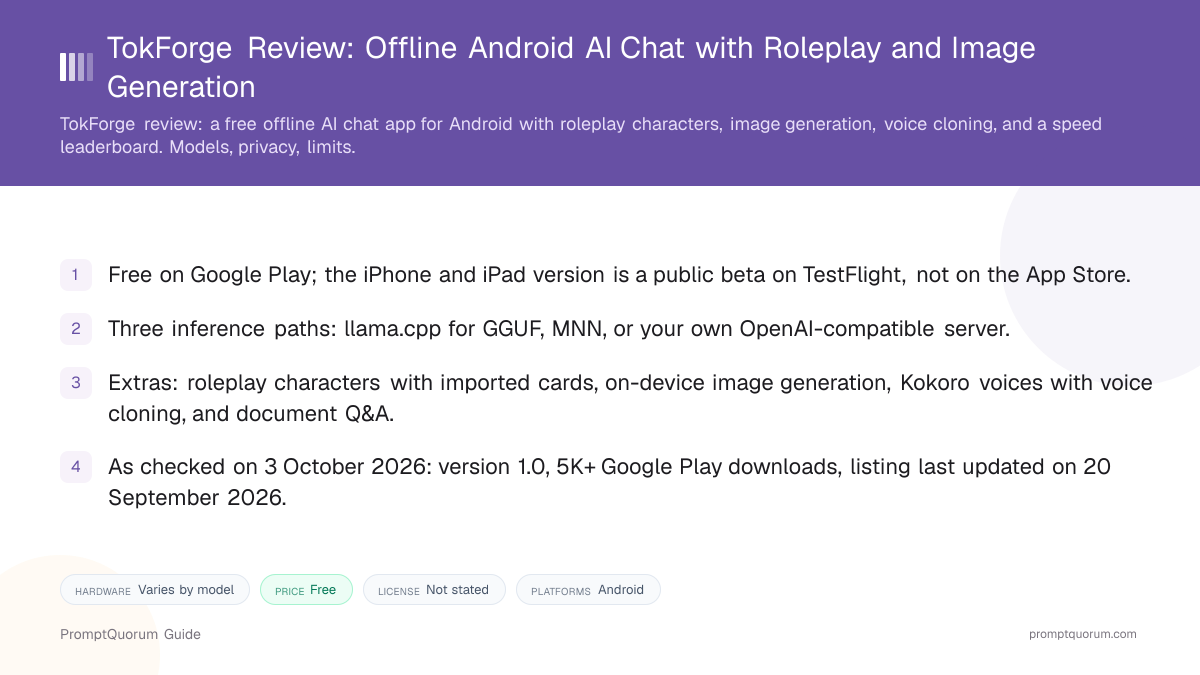Click the number 4 badge
Image resolution: width=1200 pixels, height=675 pixels.
(76, 467)
